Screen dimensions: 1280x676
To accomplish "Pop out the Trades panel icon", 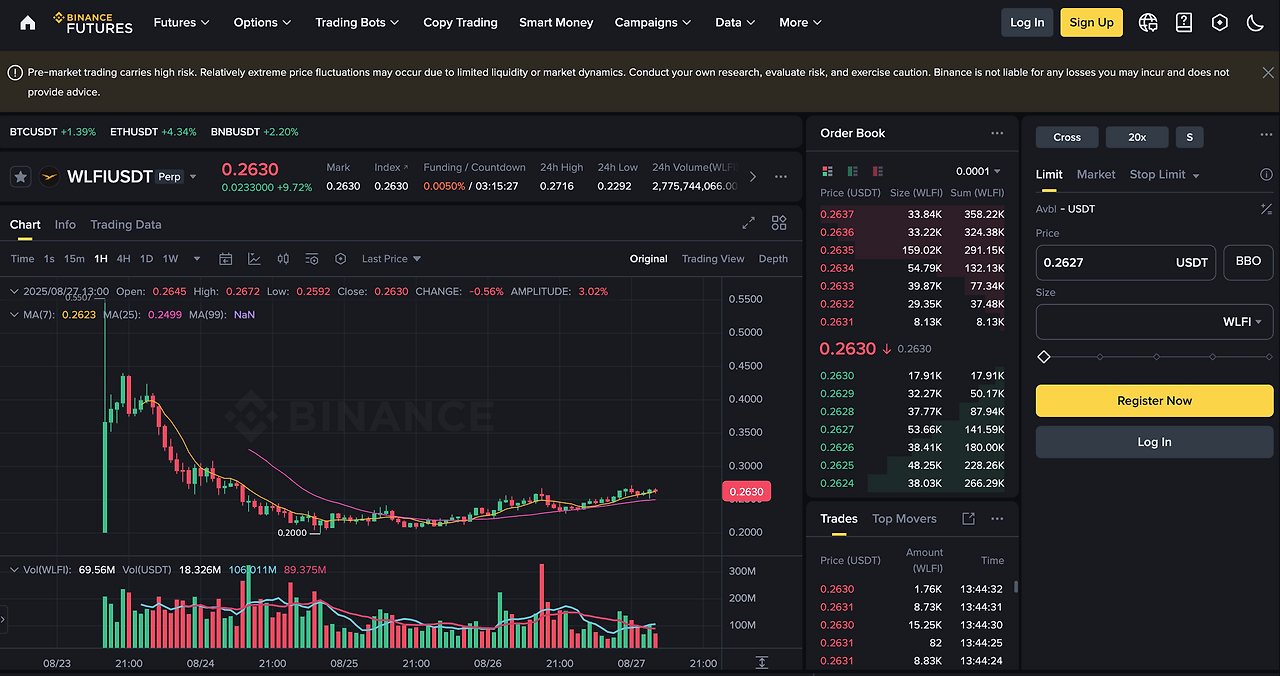I will point(968,519).
